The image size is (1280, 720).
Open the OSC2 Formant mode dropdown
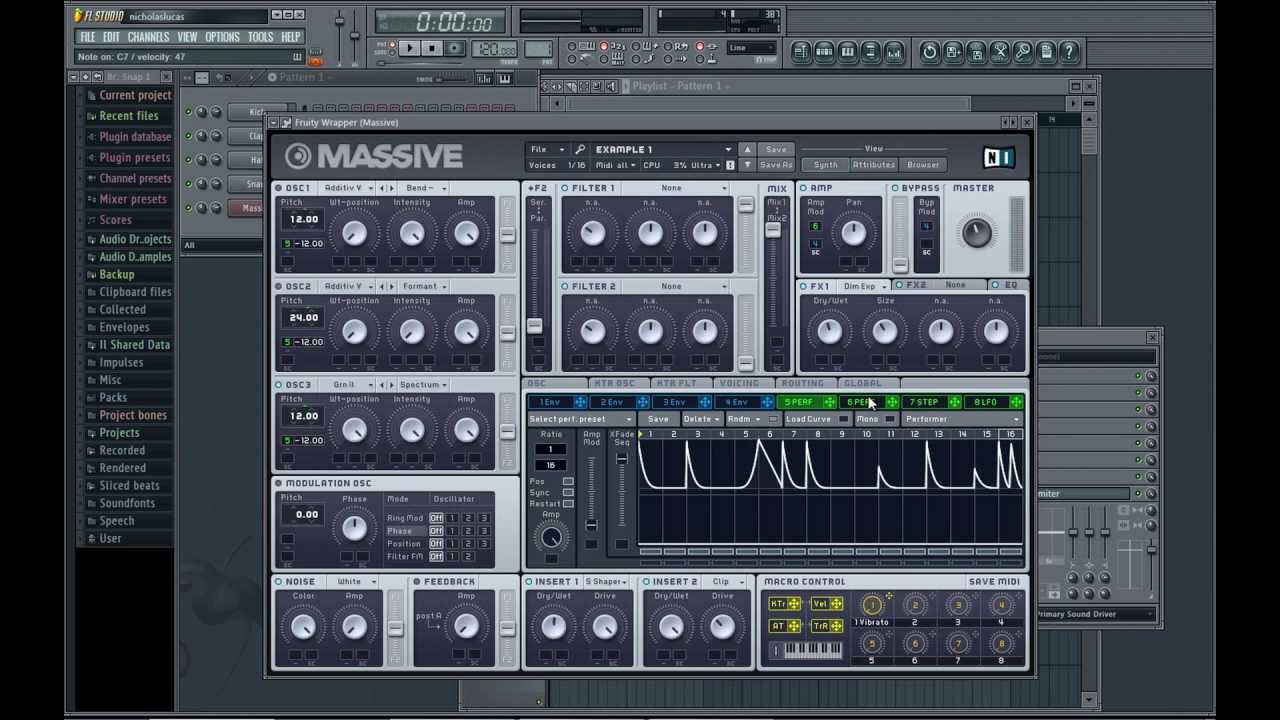click(x=424, y=286)
